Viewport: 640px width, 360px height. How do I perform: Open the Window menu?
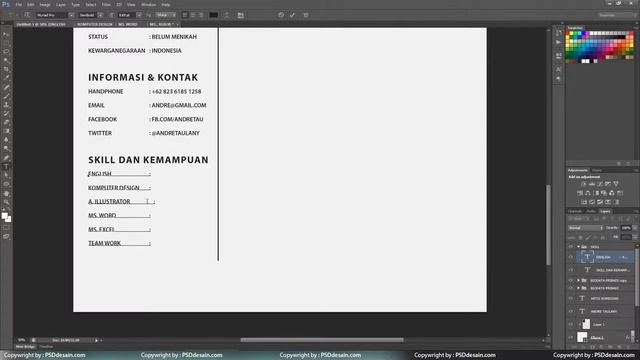[149, 4]
